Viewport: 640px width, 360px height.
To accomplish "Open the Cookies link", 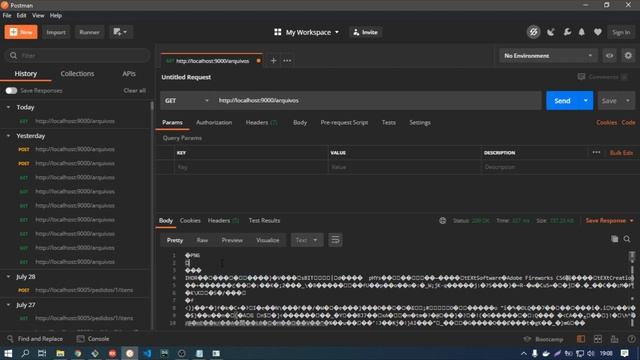I will point(606,122).
